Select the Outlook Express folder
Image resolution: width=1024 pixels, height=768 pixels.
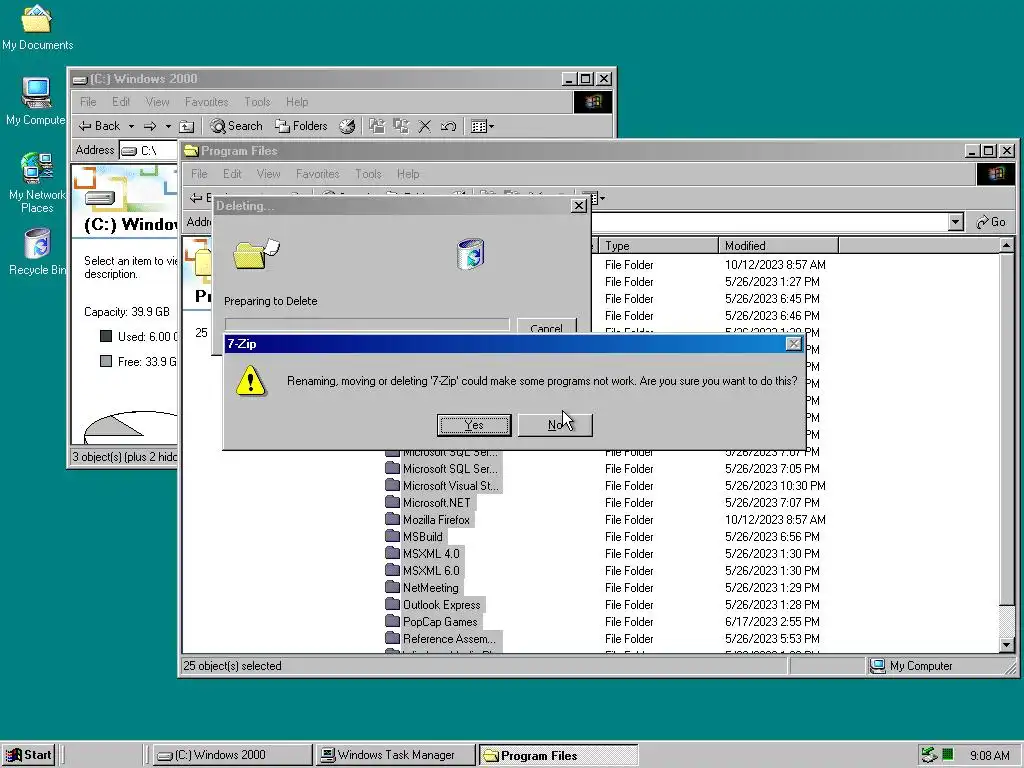[434, 605]
